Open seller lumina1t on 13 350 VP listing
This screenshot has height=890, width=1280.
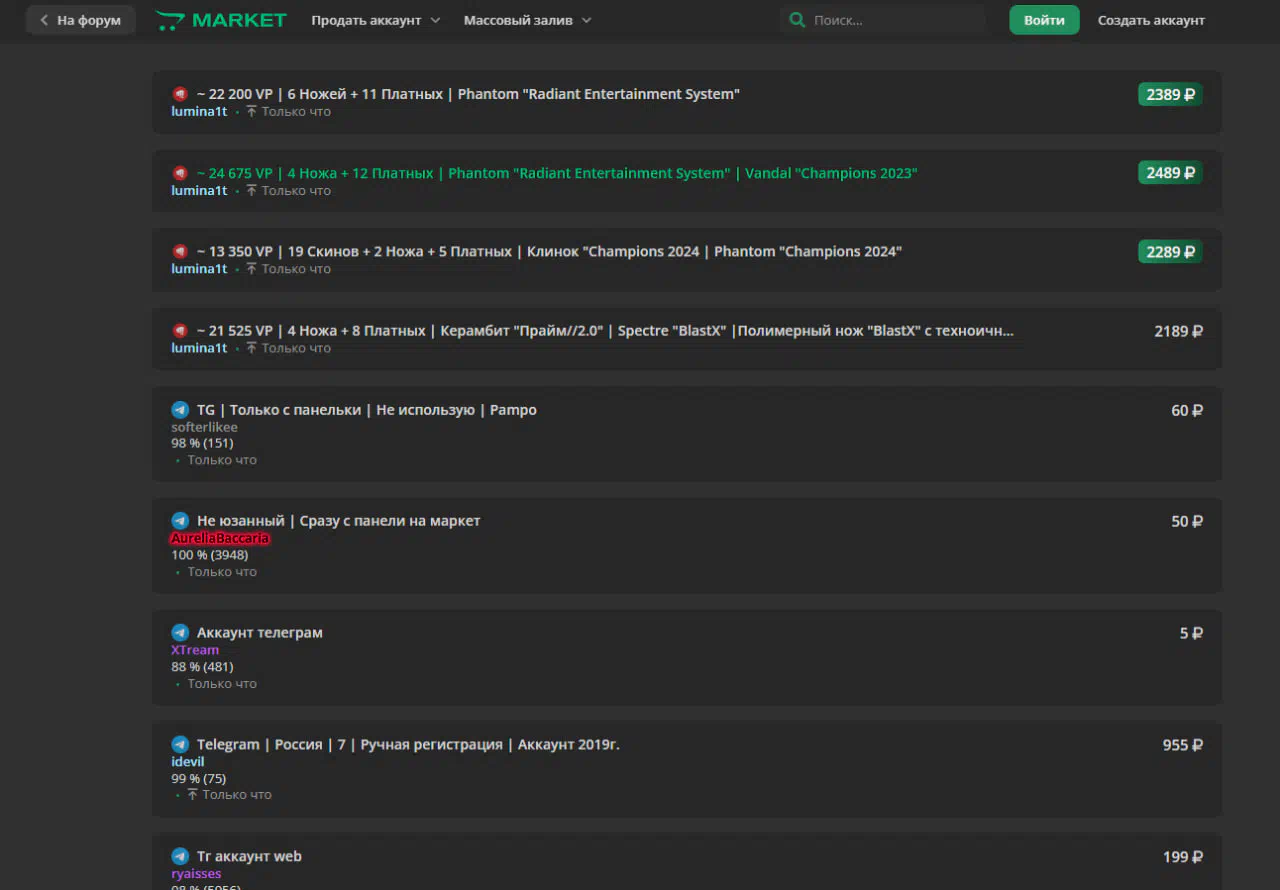click(199, 269)
